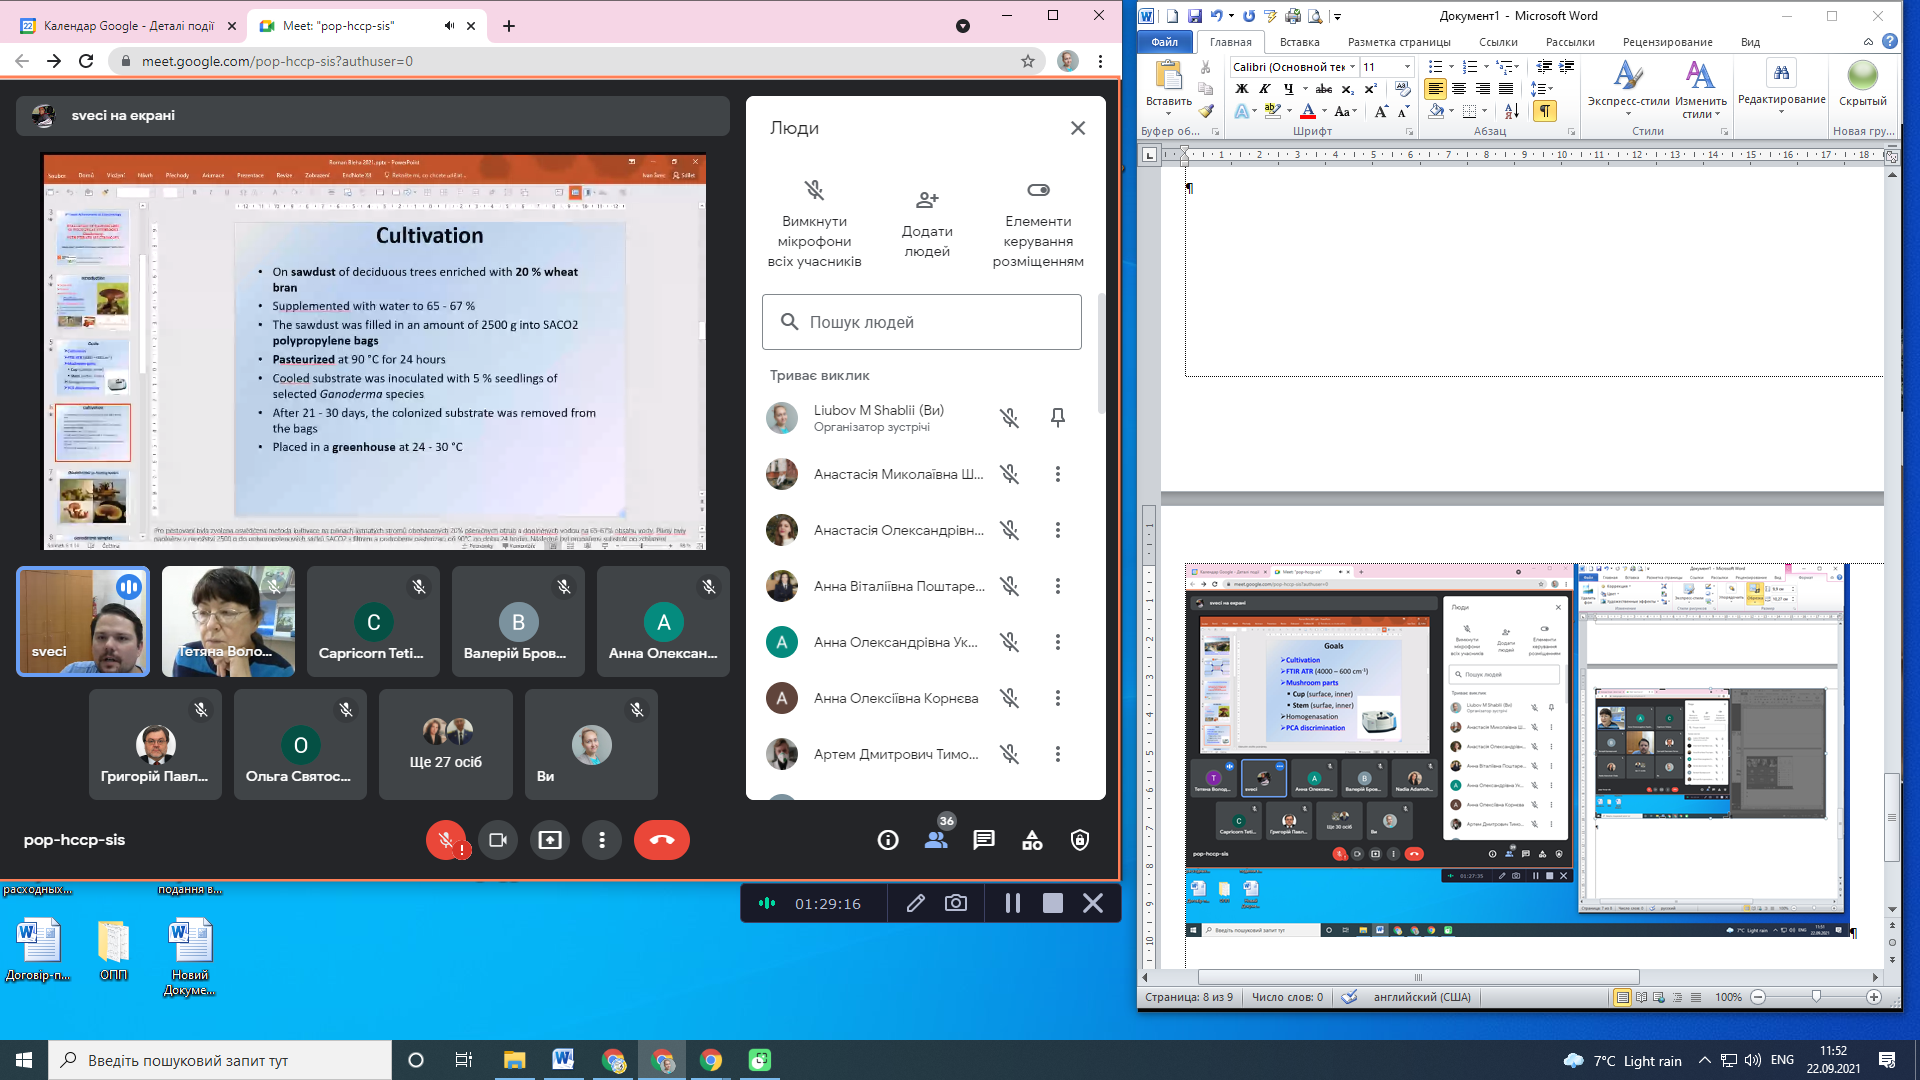1920x1080 pixels.
Task: Open pen annotation tool in recorder bar
Action: pos(915,903)
